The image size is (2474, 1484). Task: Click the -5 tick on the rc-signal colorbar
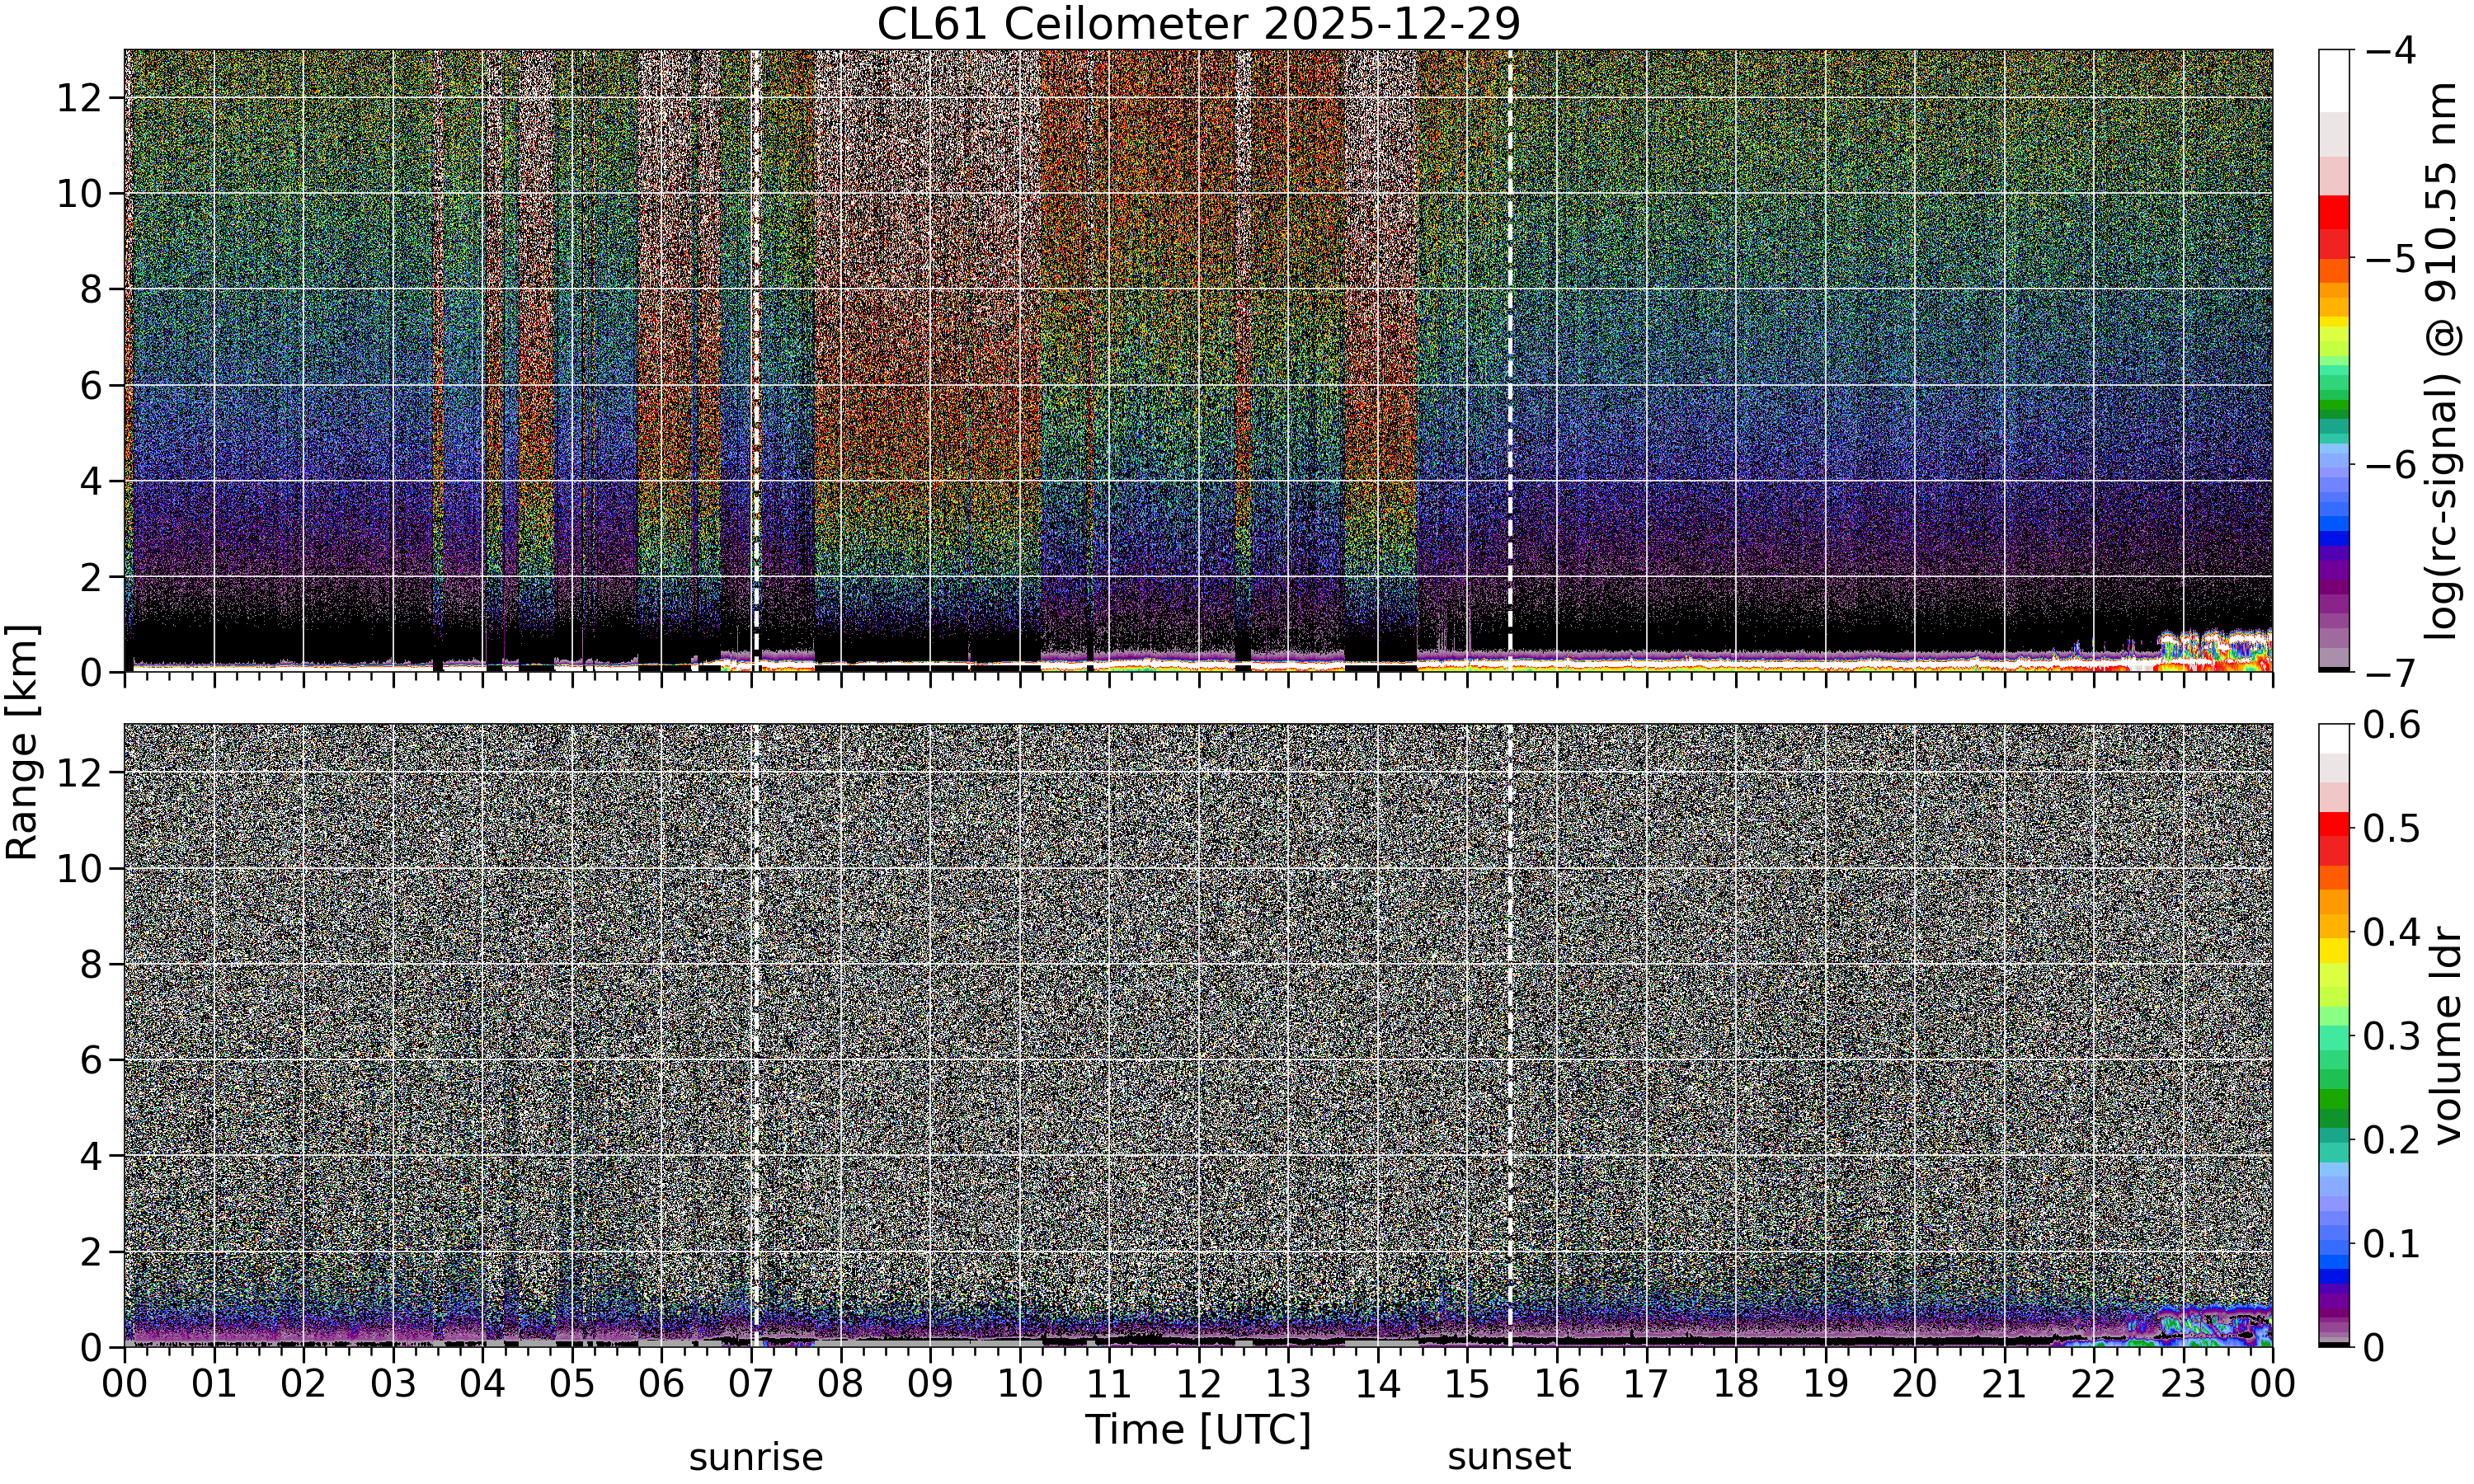tap(2388, 257)
